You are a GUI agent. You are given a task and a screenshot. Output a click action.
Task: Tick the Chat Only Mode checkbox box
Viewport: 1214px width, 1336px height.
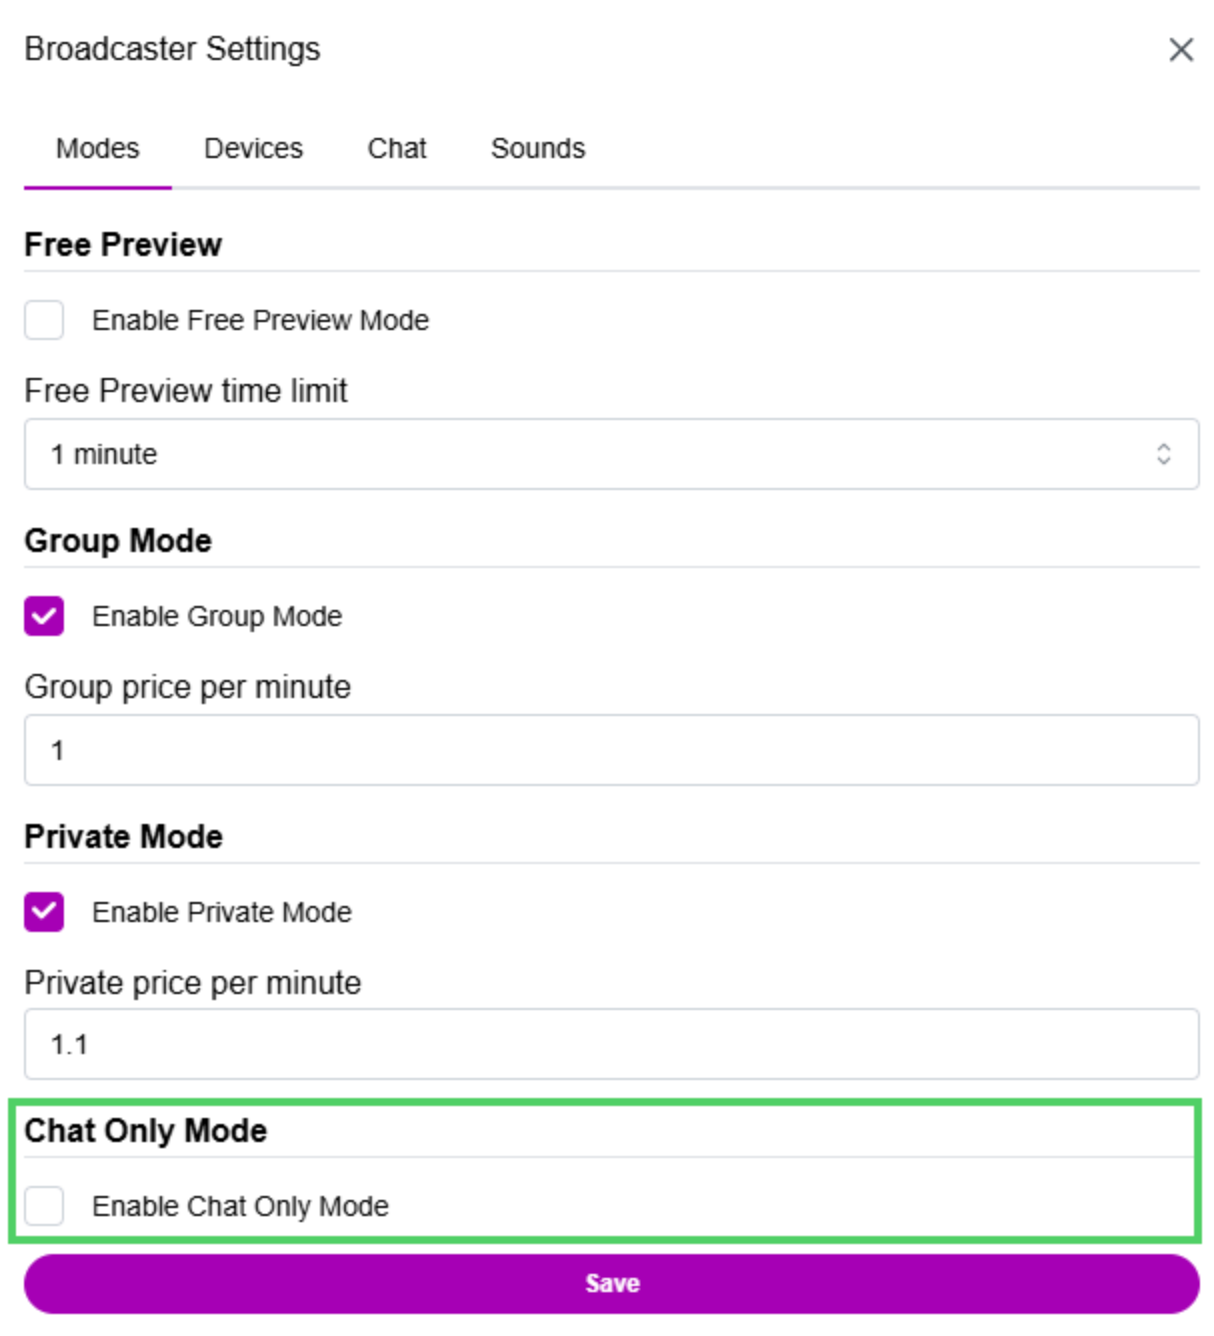pyautogui.click(x=44, y=1206)
